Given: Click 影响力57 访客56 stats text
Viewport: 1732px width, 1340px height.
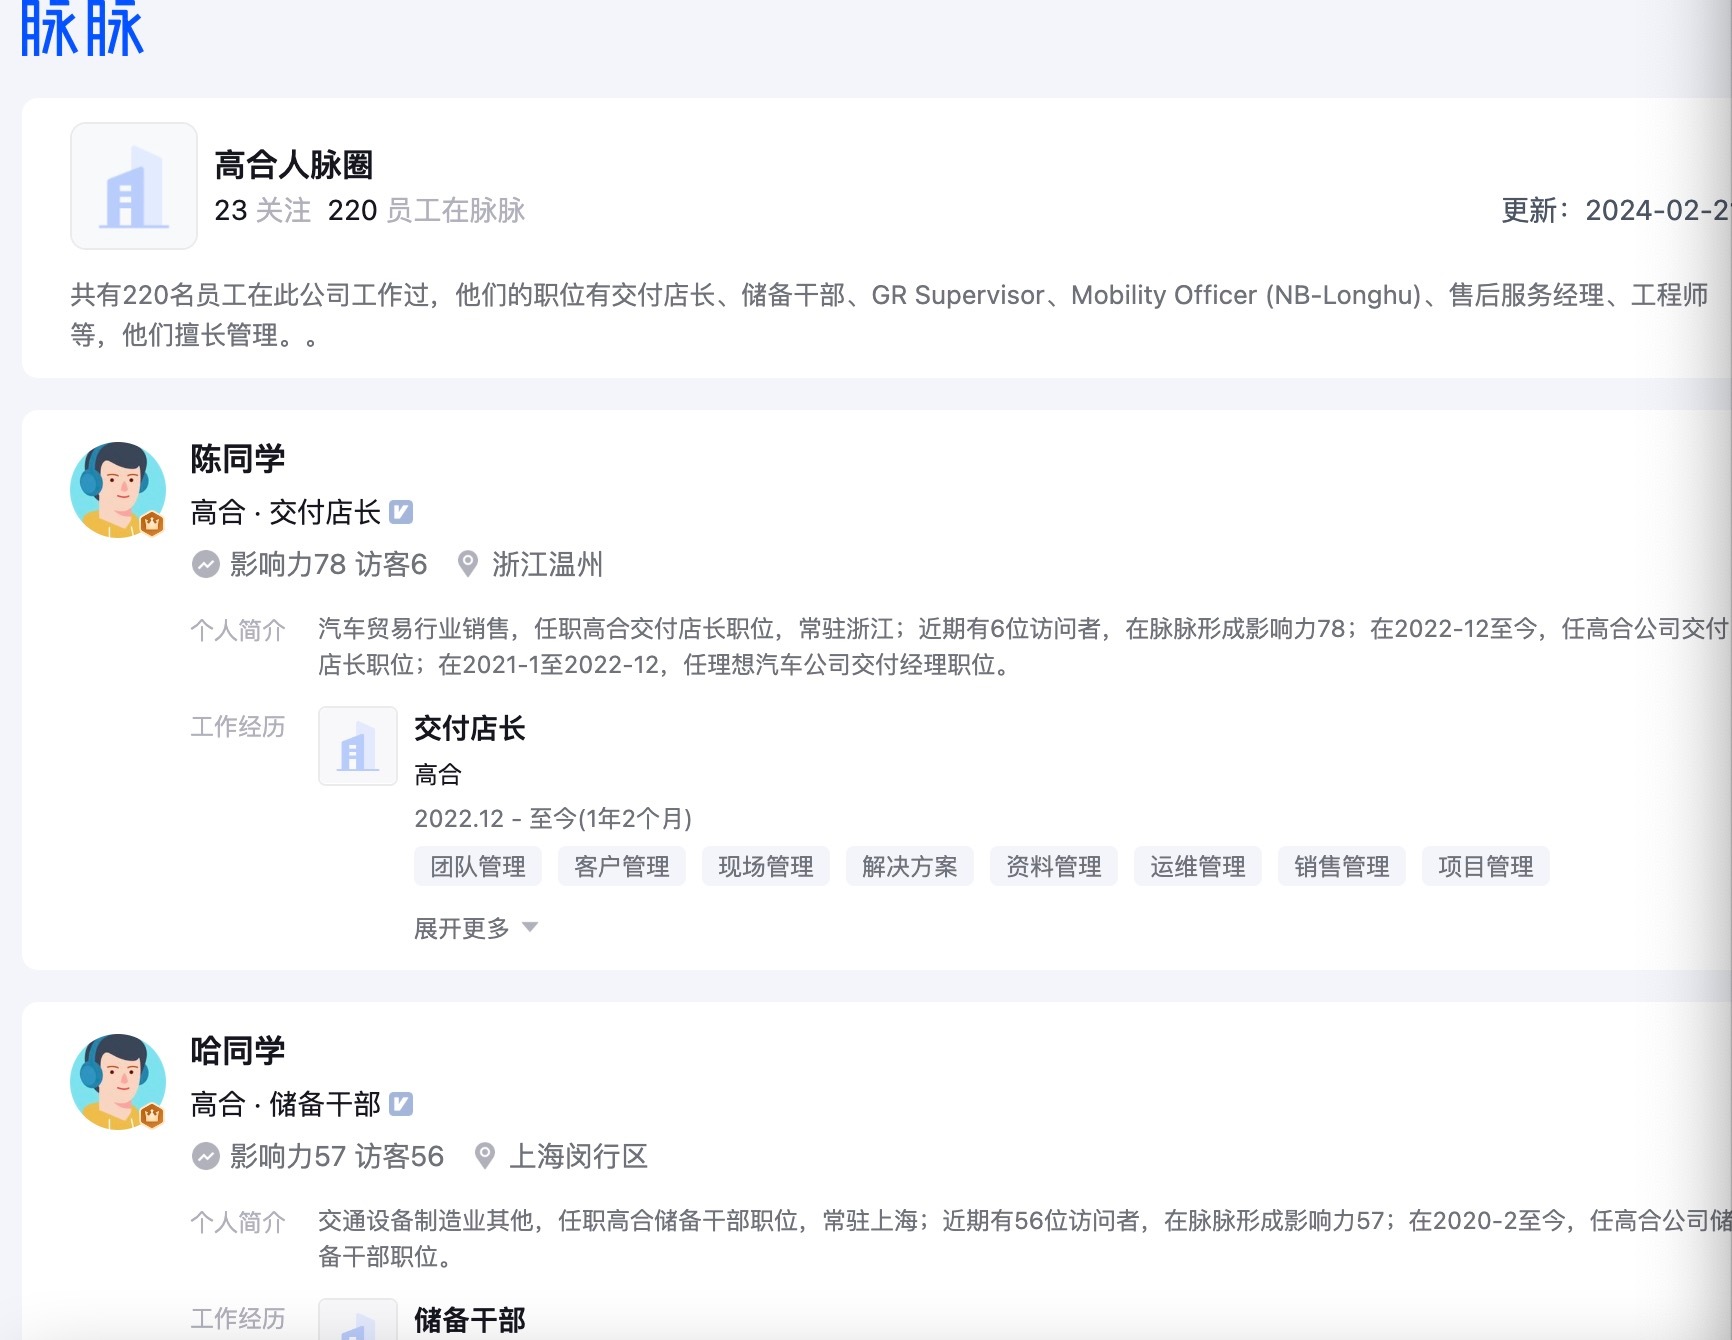Looking at the screenshot, I should 337,1157.
